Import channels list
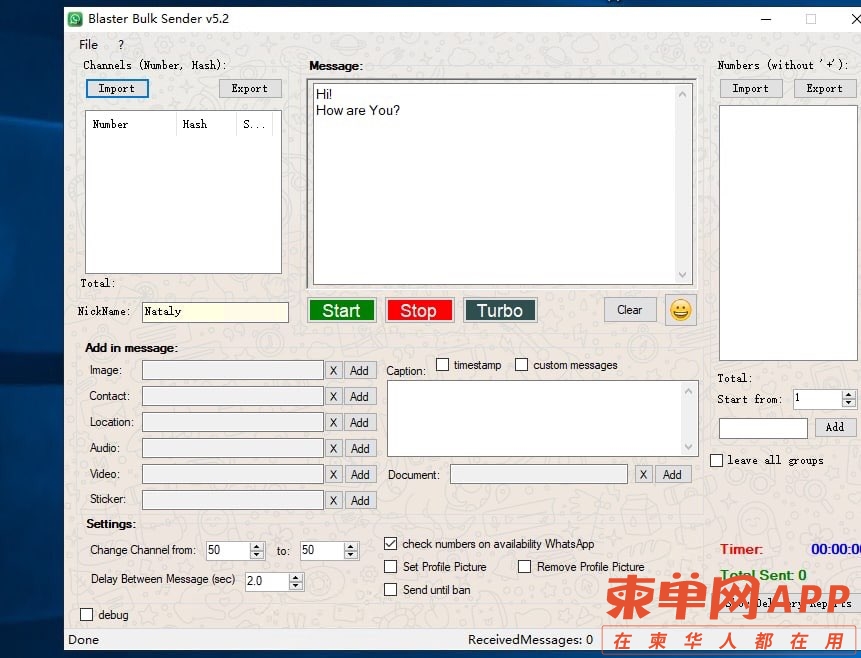 coord(117,88)
